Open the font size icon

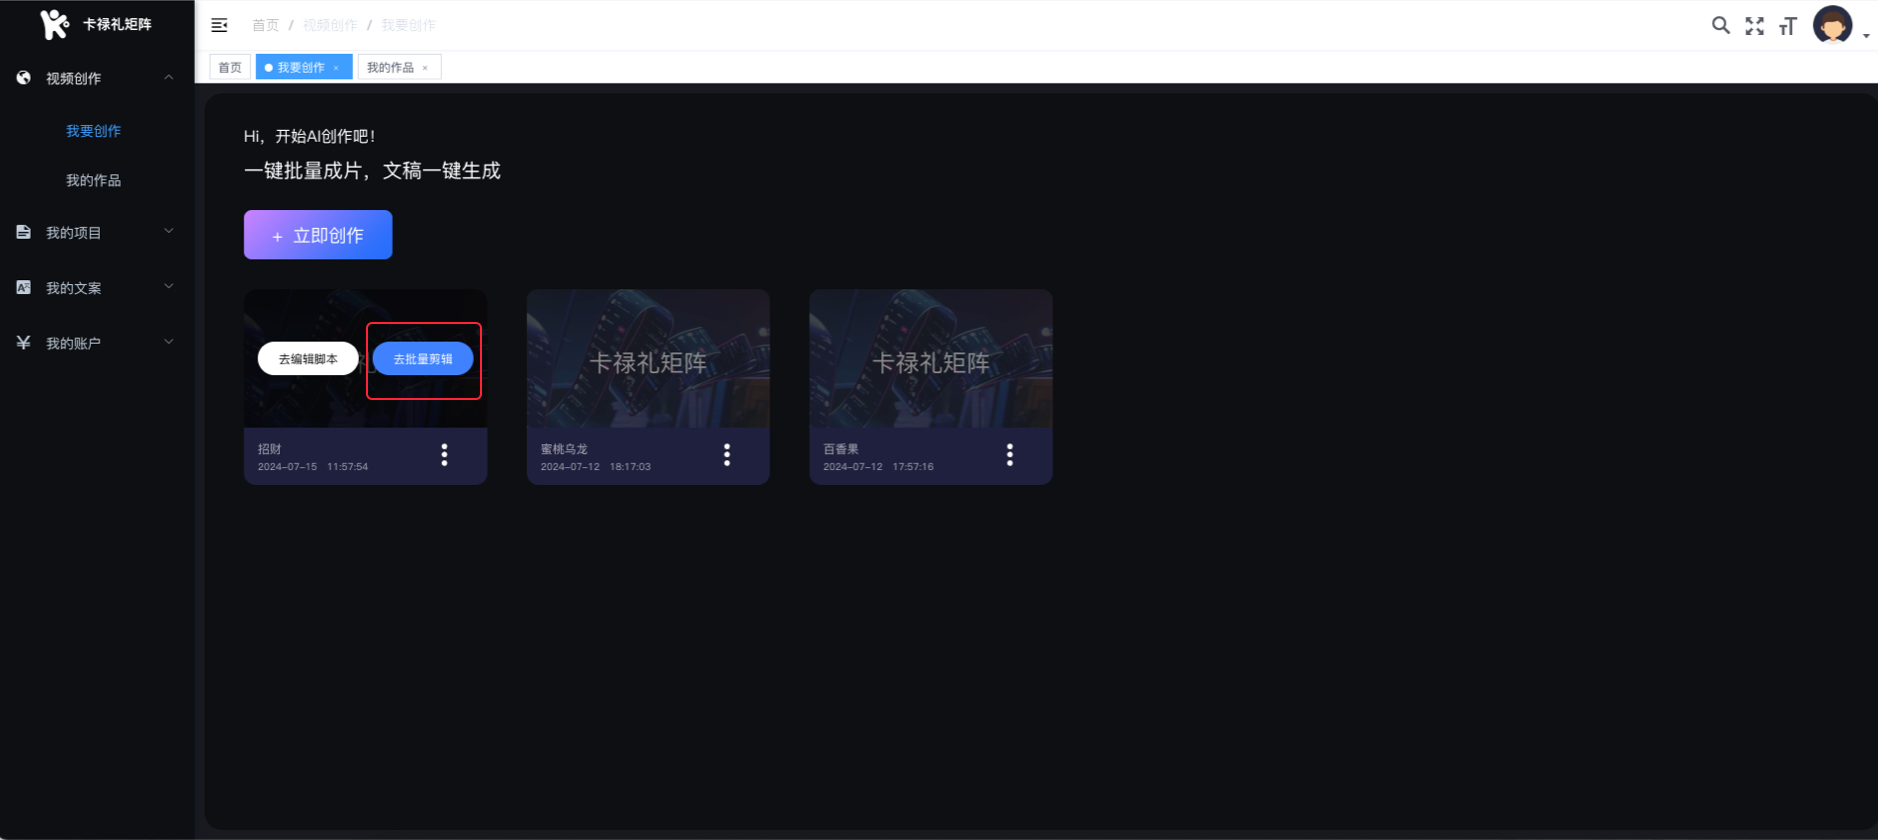[x=1788, y=26]
